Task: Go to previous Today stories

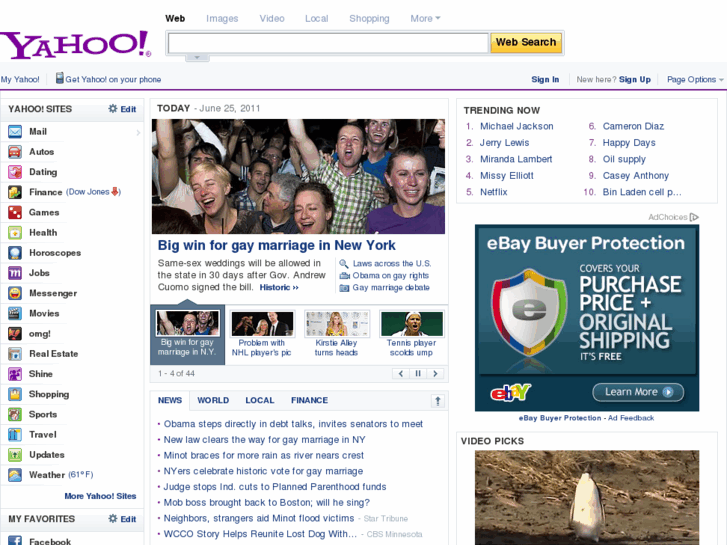Action: coord(401,373)
